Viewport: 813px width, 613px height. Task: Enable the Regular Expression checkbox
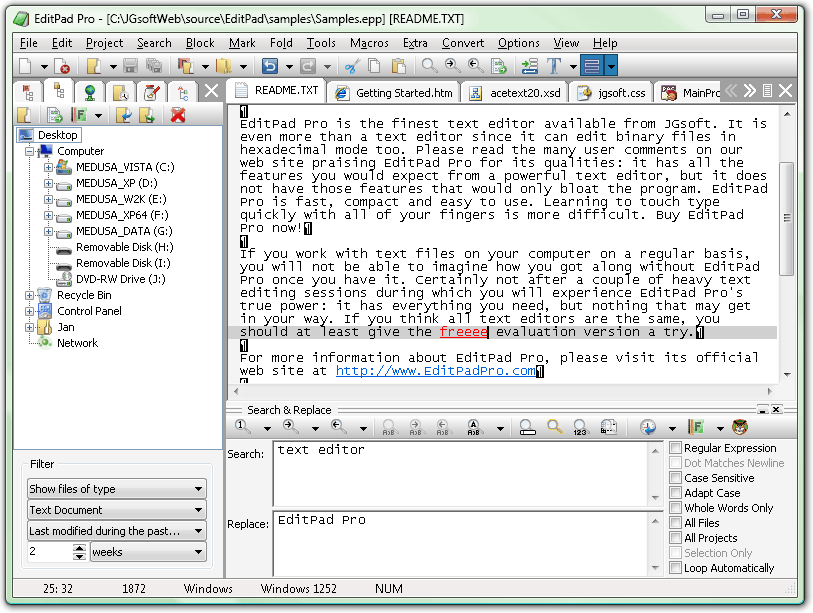coord(675,447)
